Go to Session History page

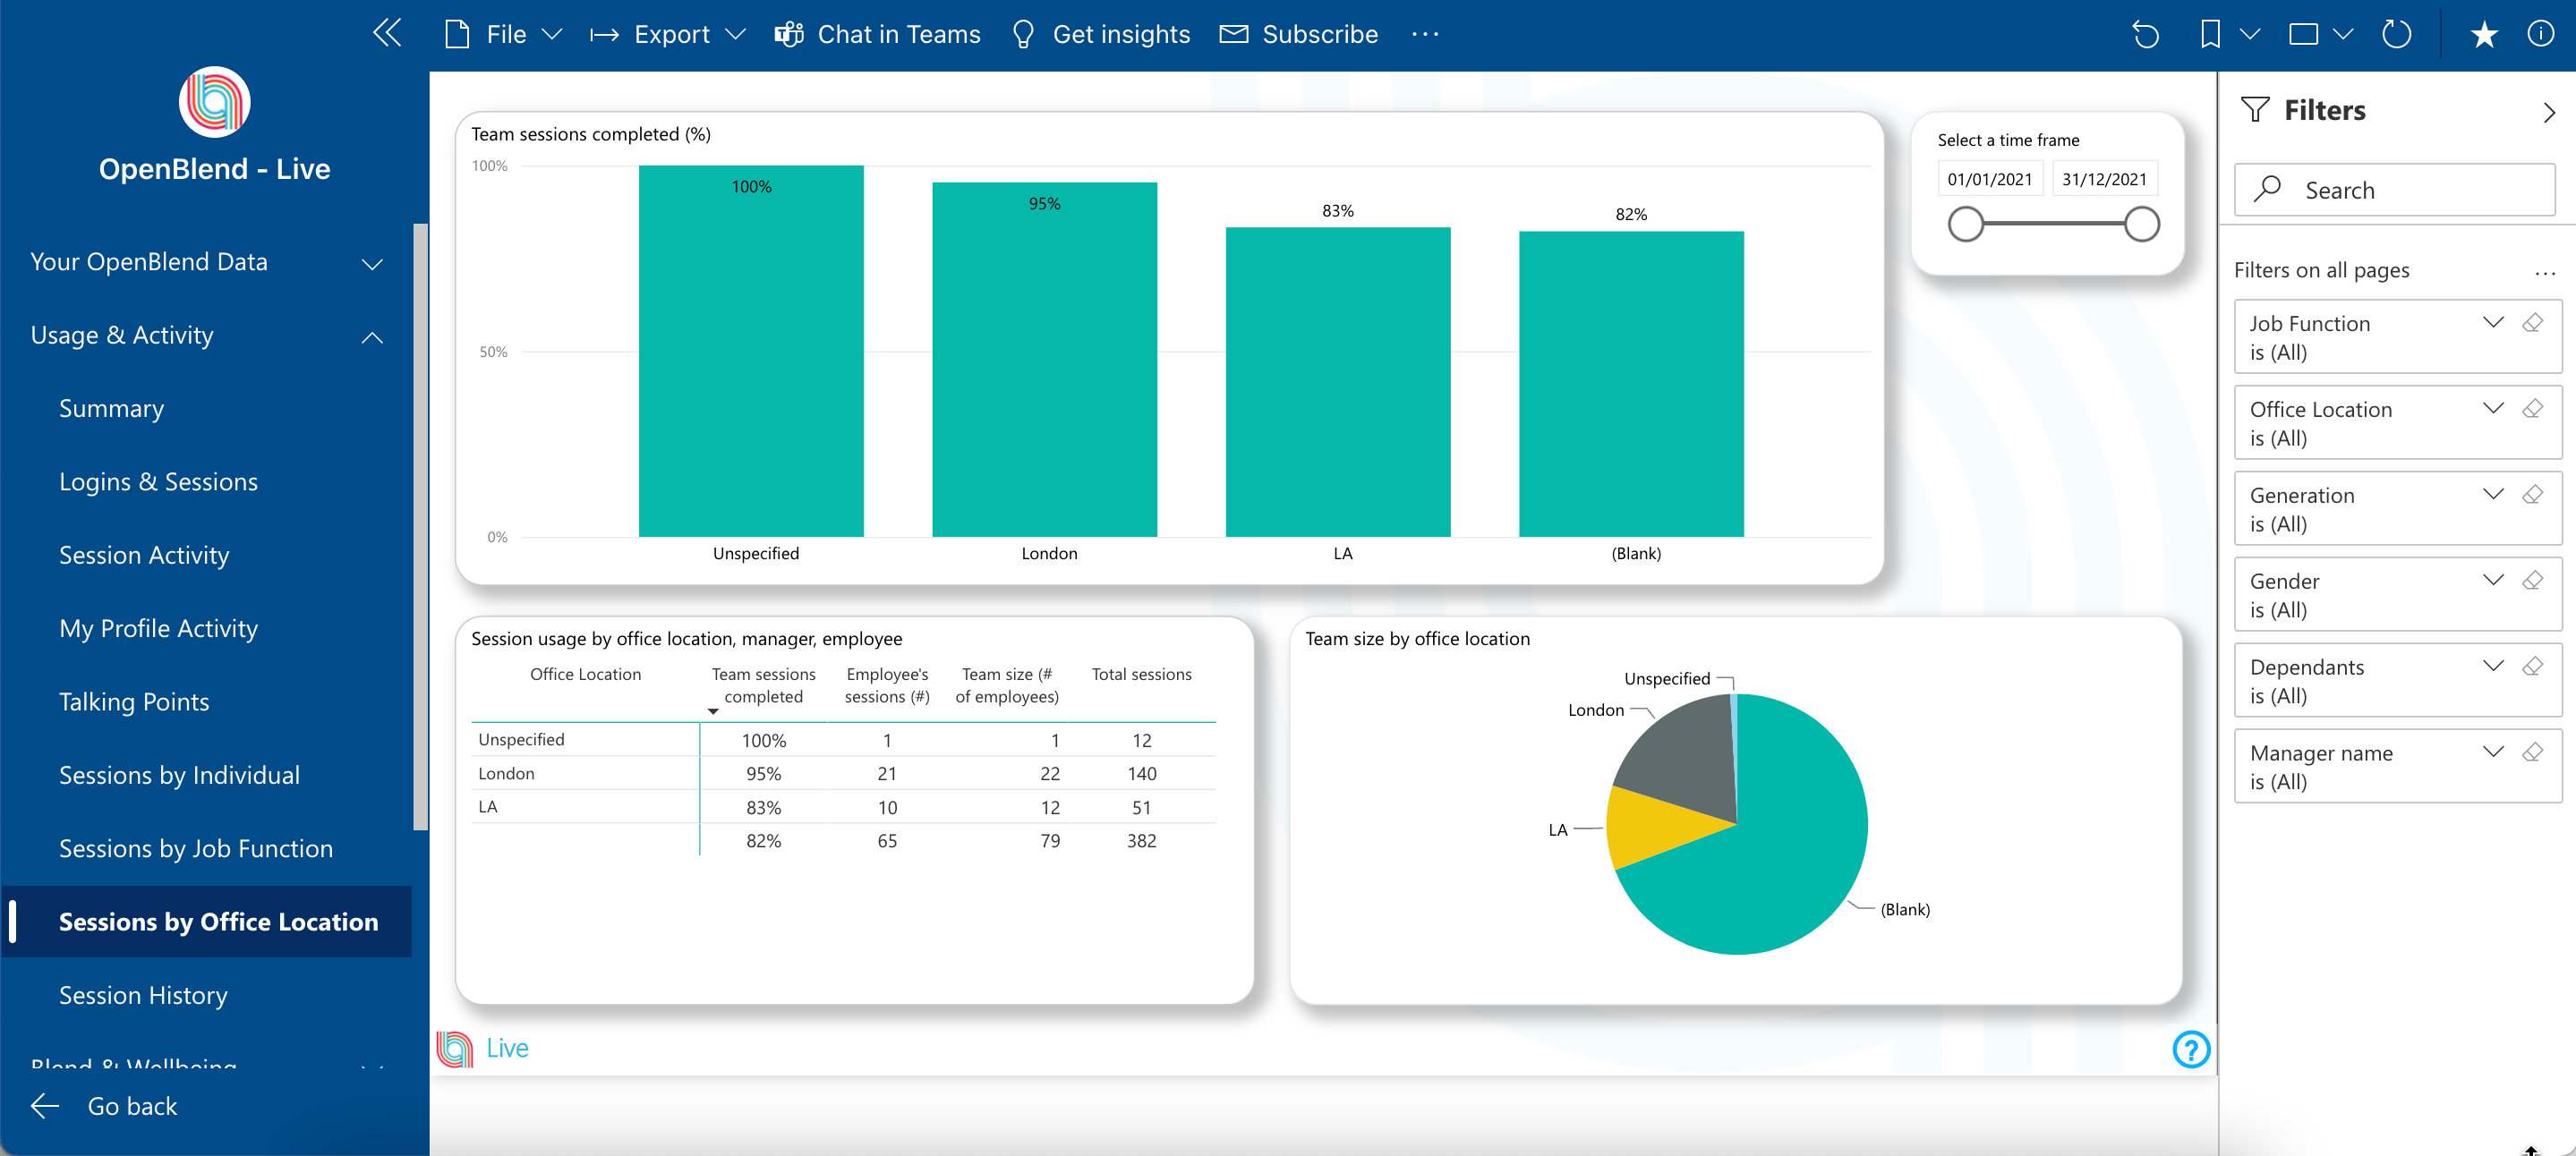(x=143, y=995)
